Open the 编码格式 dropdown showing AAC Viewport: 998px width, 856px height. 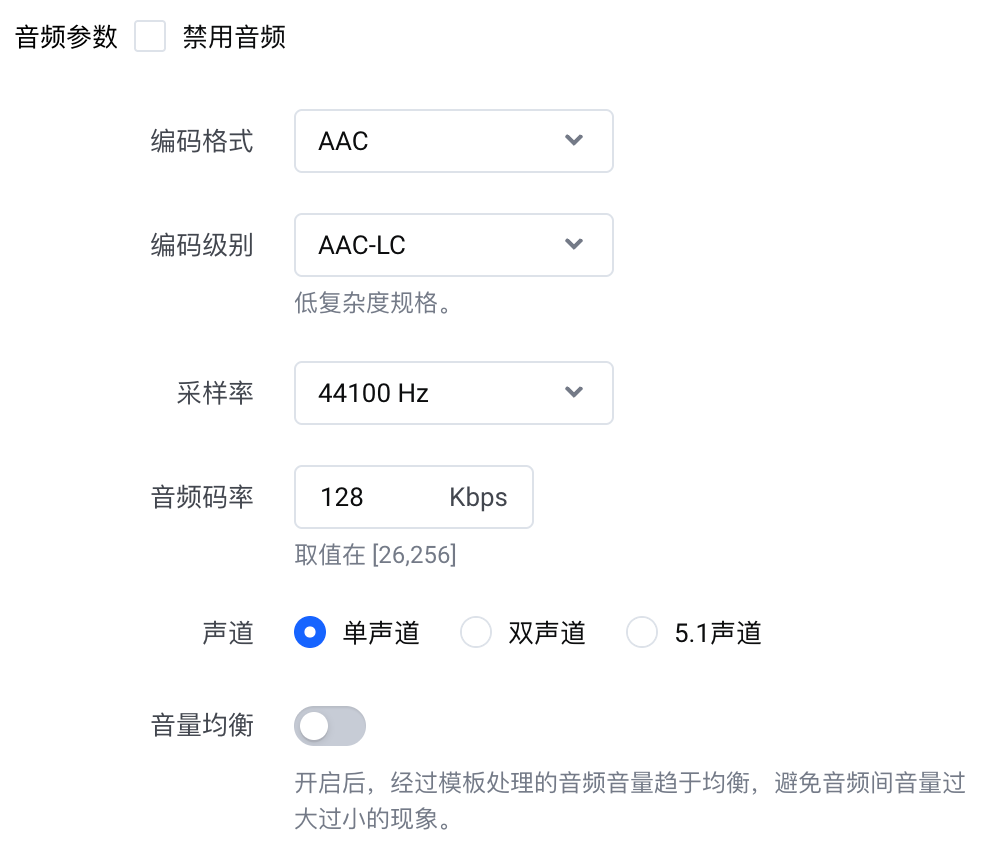coord(440,141)
